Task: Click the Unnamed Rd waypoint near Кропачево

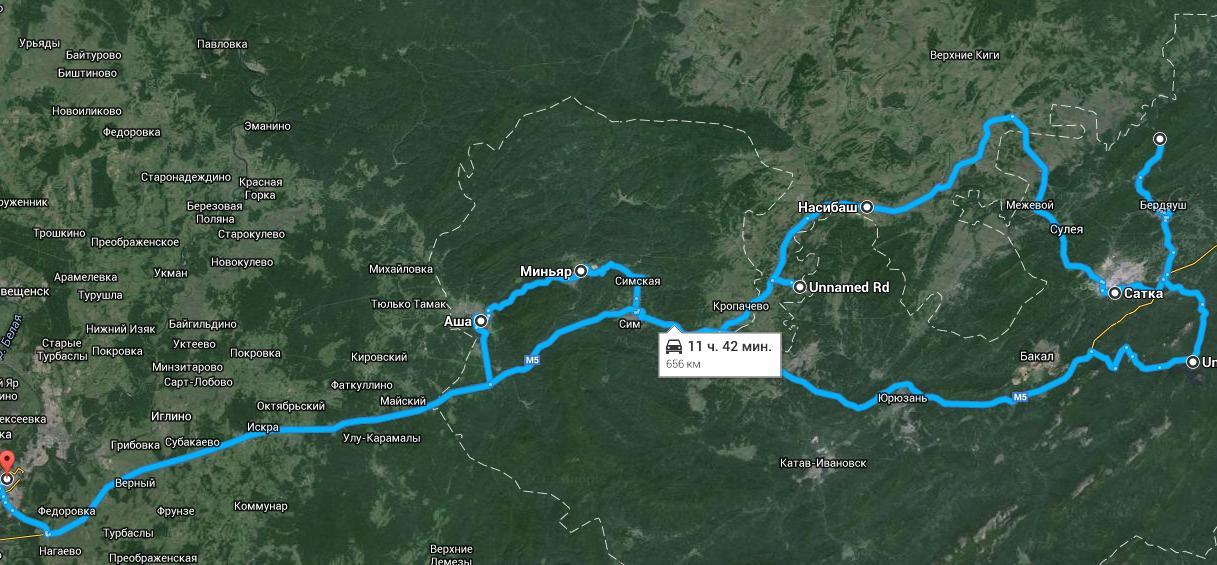Action: tap(799, 287)
